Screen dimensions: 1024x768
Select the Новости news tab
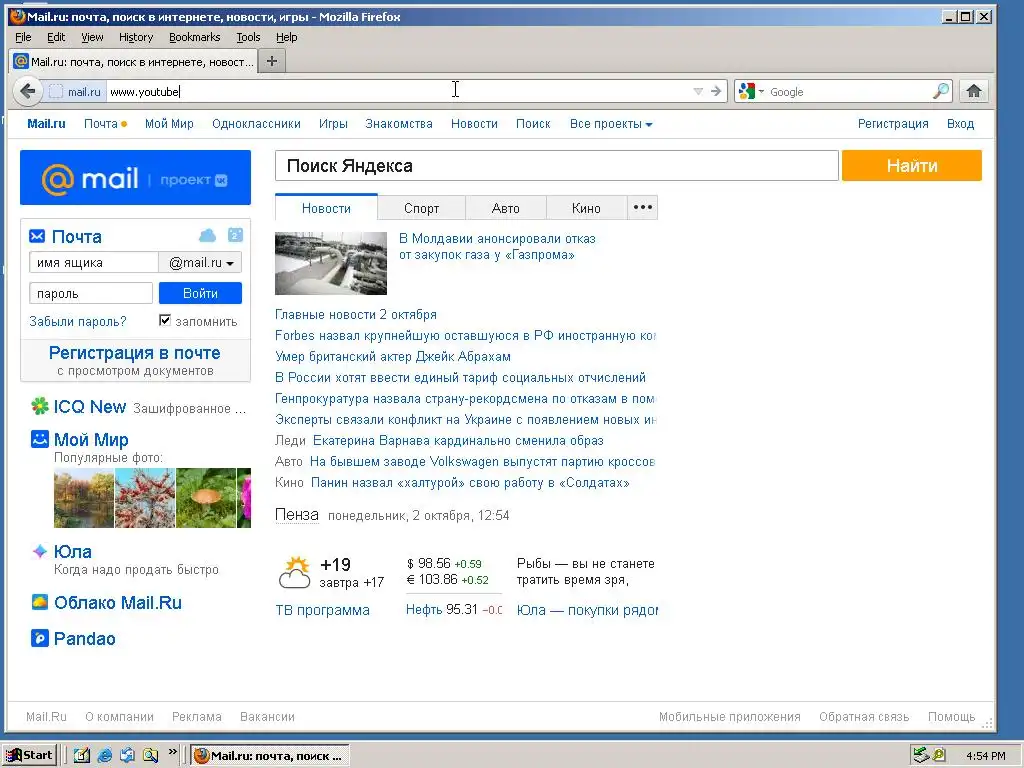click(x=326, y=208)
